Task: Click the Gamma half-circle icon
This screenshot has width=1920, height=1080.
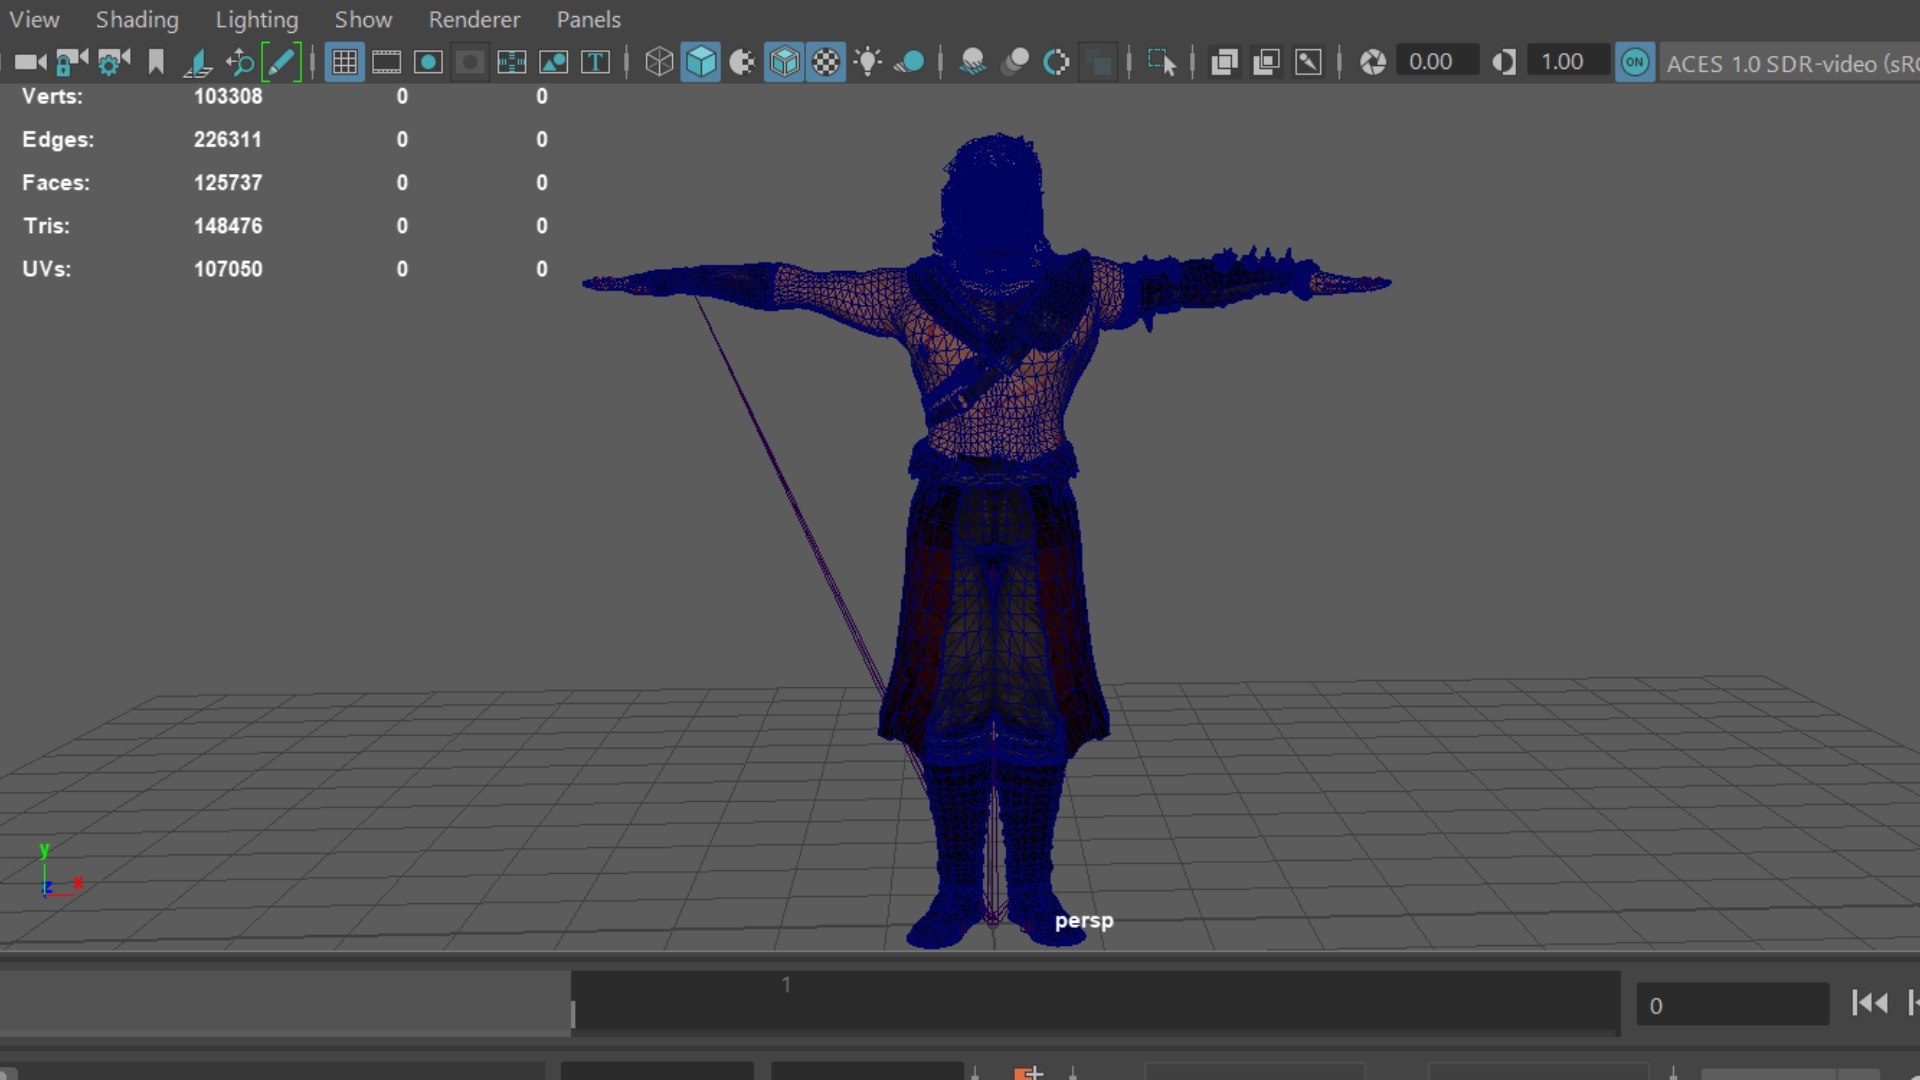Action: pyautogui.click(x=1504, y=62)
